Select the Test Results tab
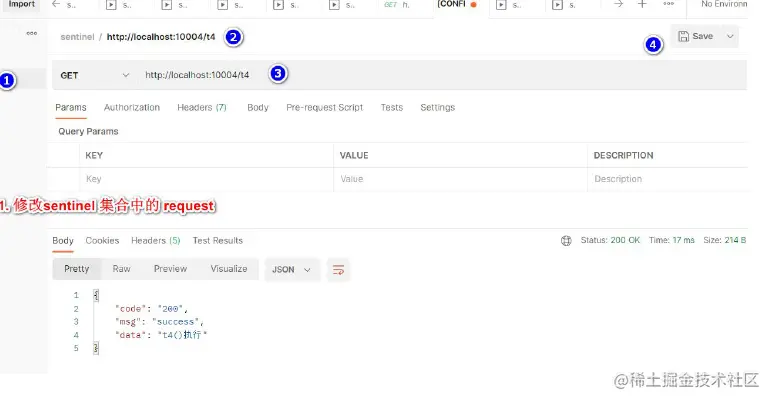 pos(217,241)
